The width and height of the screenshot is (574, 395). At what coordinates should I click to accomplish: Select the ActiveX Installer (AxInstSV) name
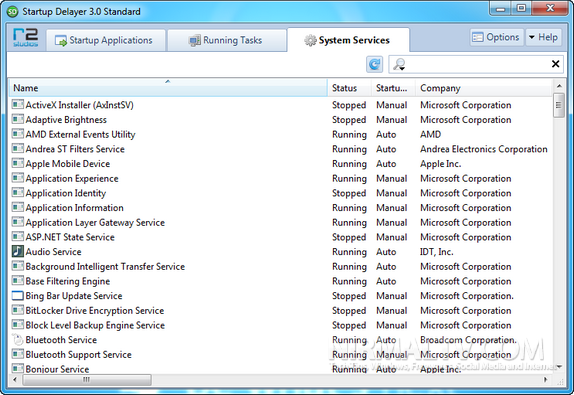click(79, 105)
